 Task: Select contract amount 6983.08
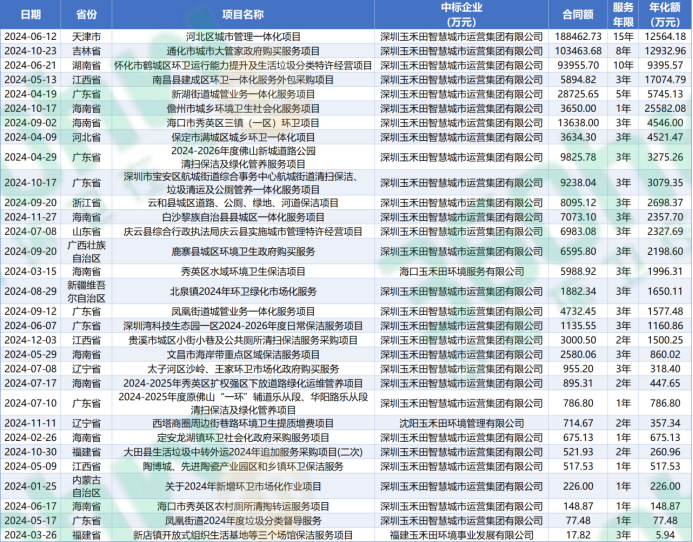578,231
